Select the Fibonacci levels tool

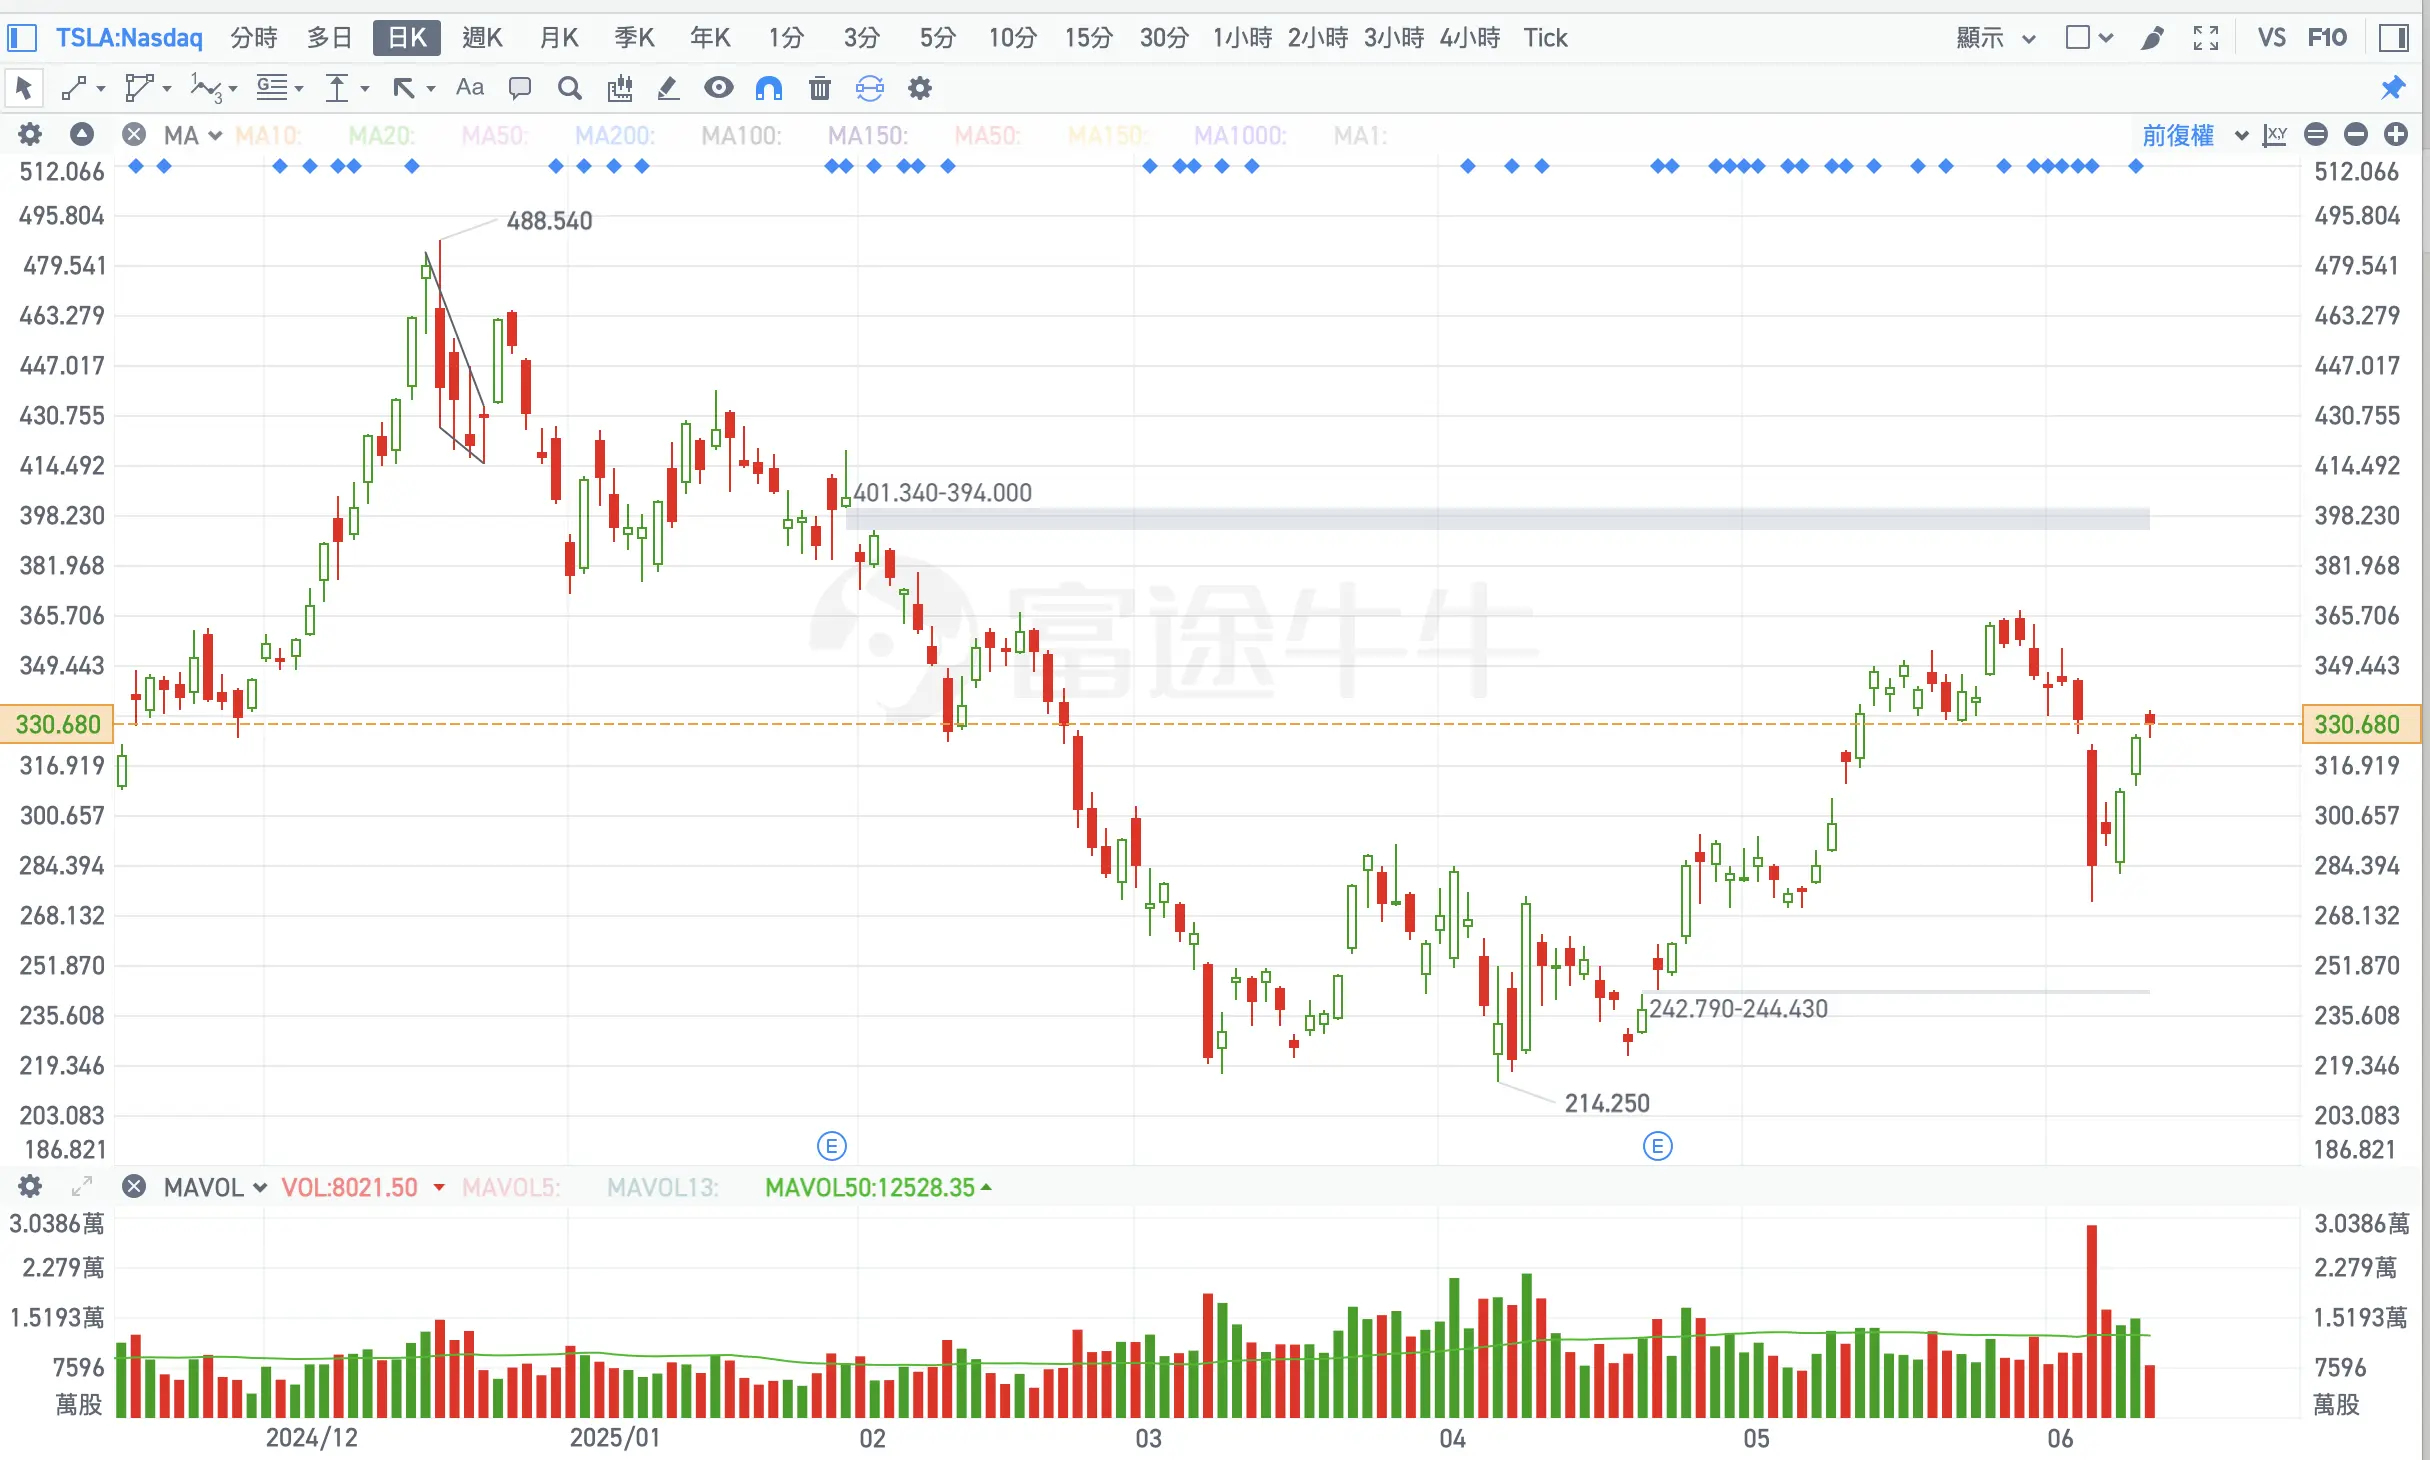(x=272, y=88)
